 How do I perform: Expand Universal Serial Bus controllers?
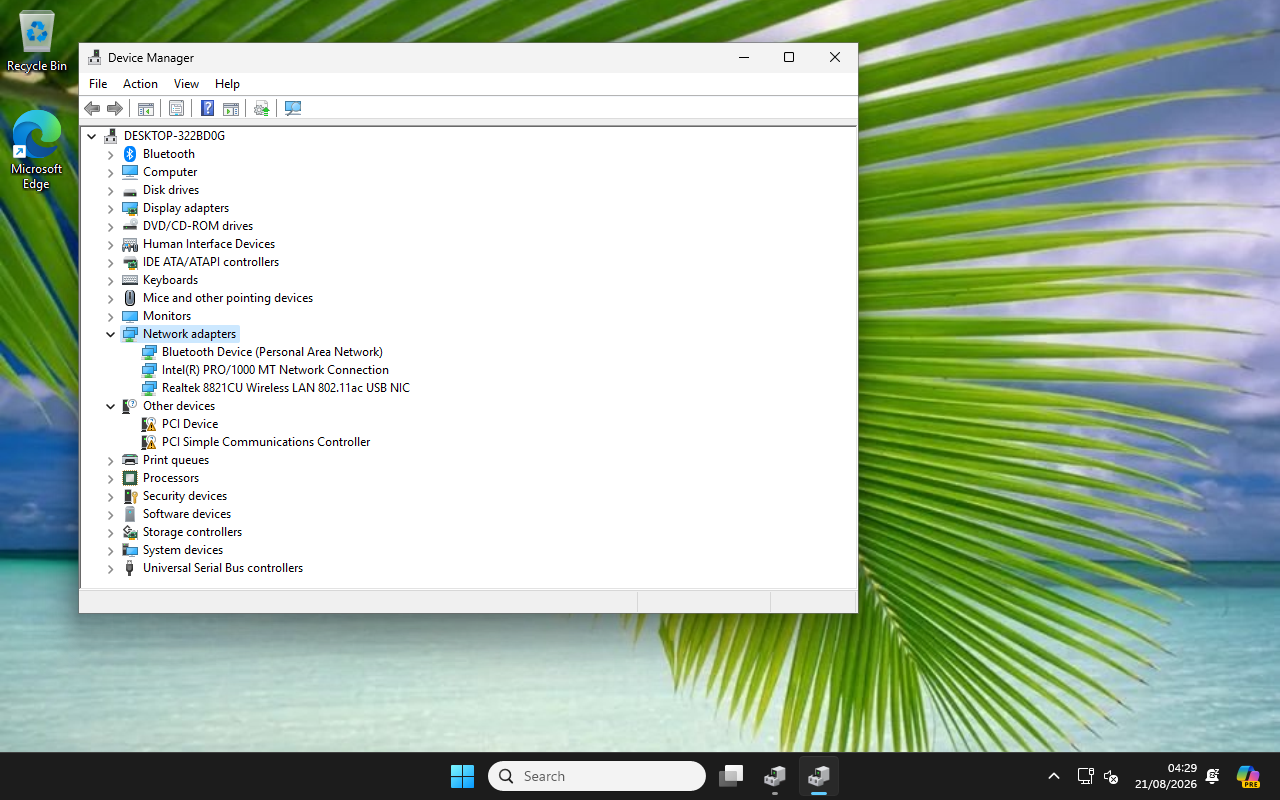coord(111,569)
